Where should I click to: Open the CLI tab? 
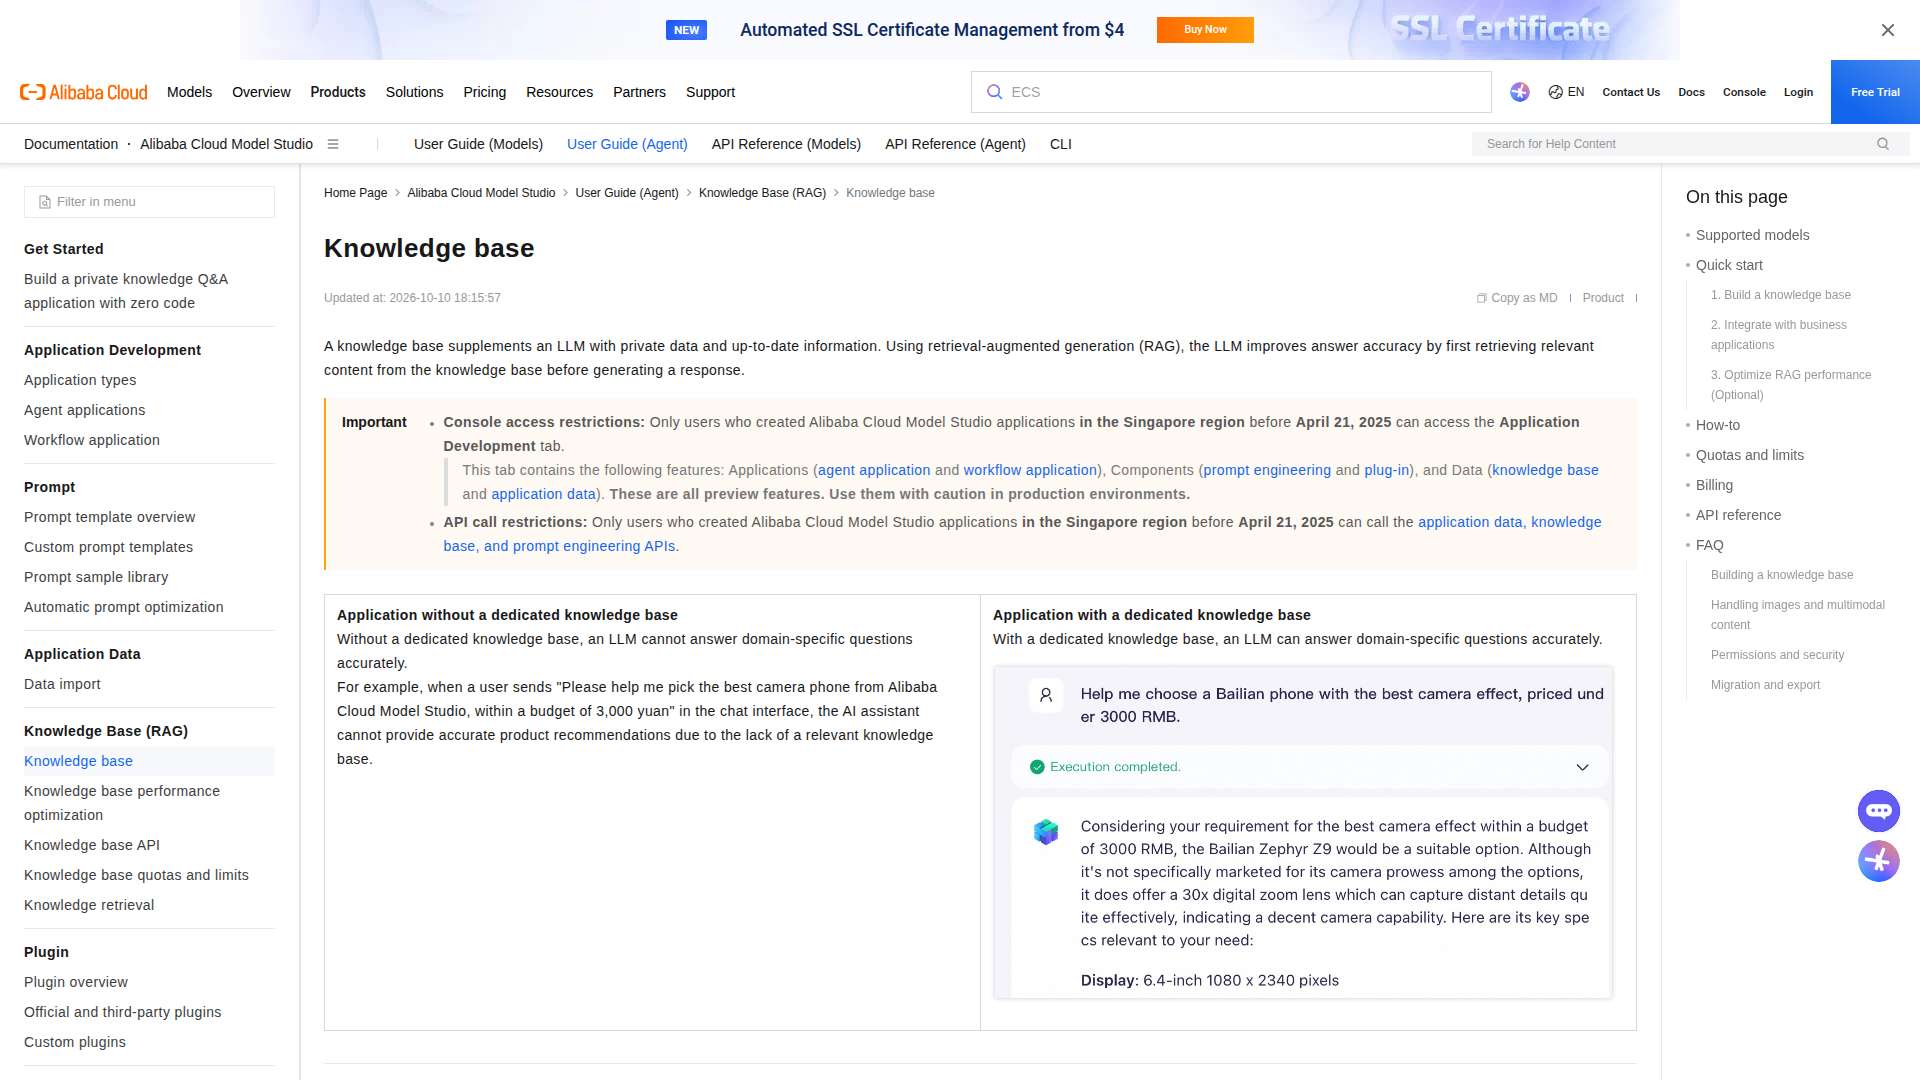[x=1061, y=144]
